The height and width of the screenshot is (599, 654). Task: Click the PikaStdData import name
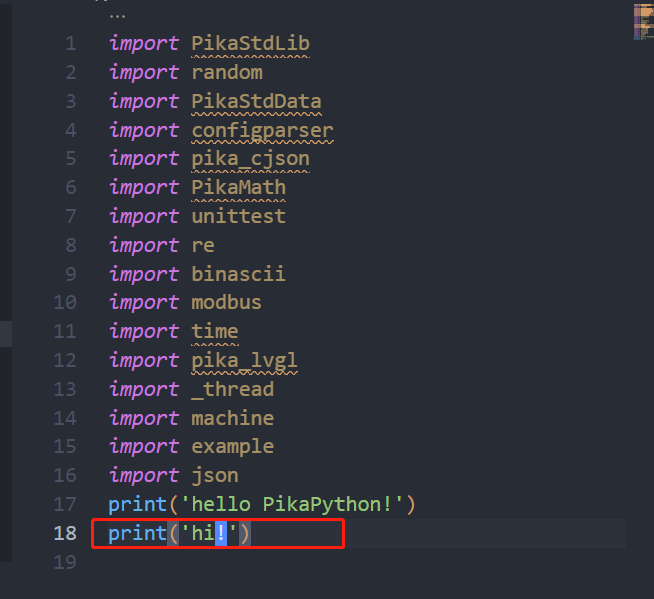point(257,101)
